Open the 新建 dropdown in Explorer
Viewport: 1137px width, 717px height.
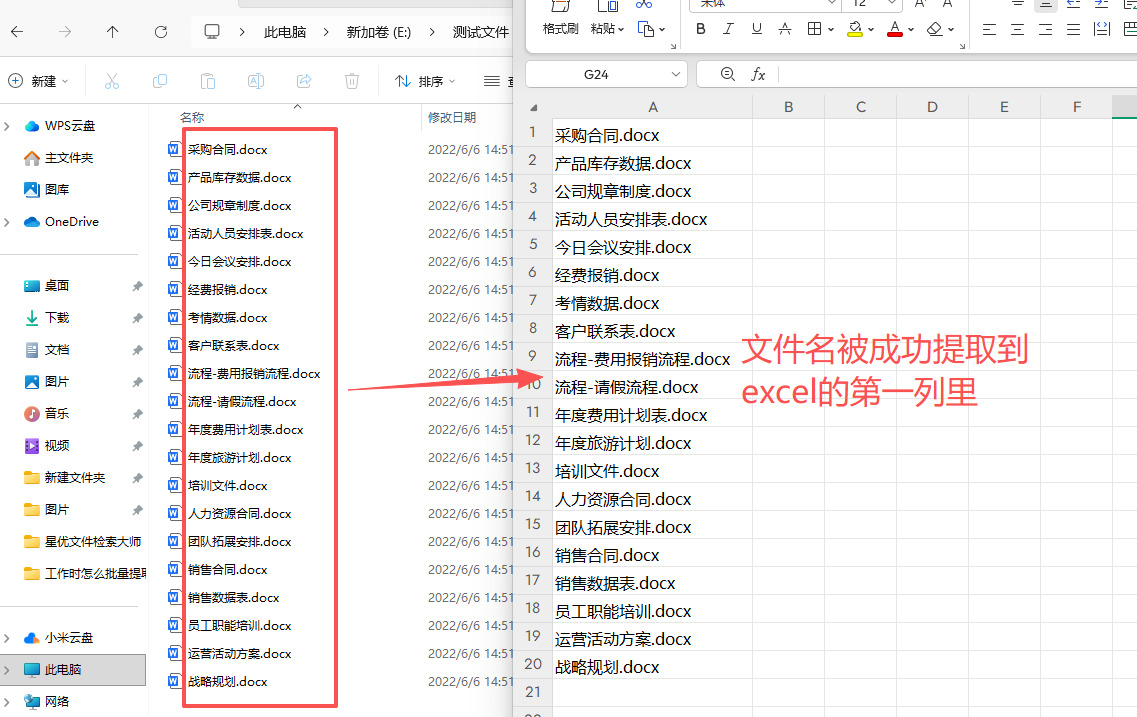pyautogui.click(x=38, y=81)
